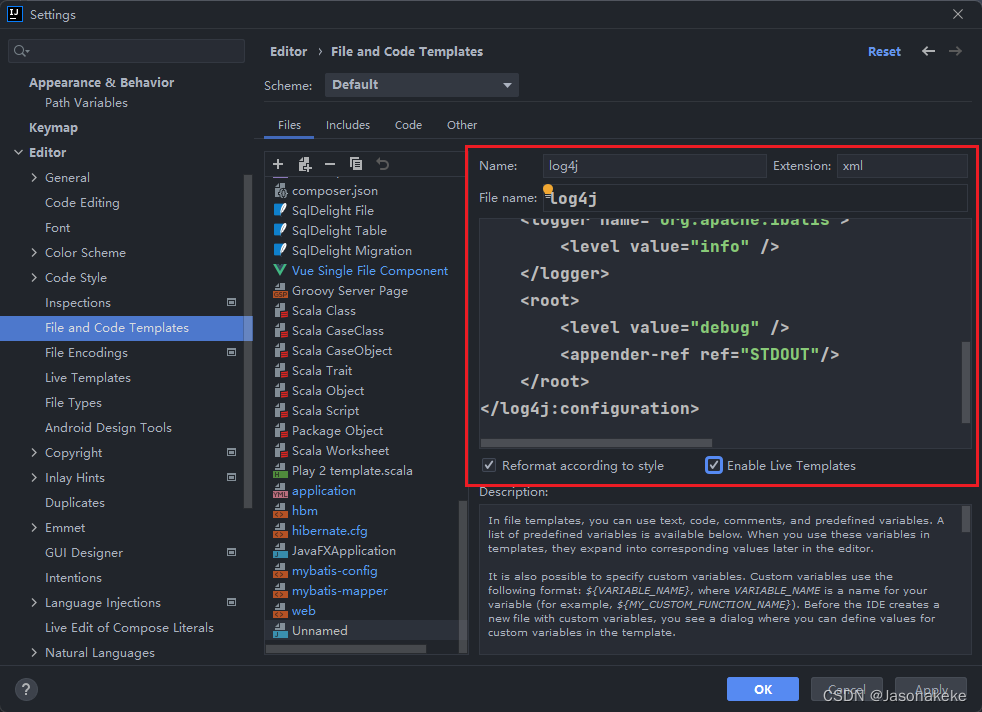This screenshot has height=712, width=982.
Task: Click the template Name field showing log4j
Action: coord(654,166)
